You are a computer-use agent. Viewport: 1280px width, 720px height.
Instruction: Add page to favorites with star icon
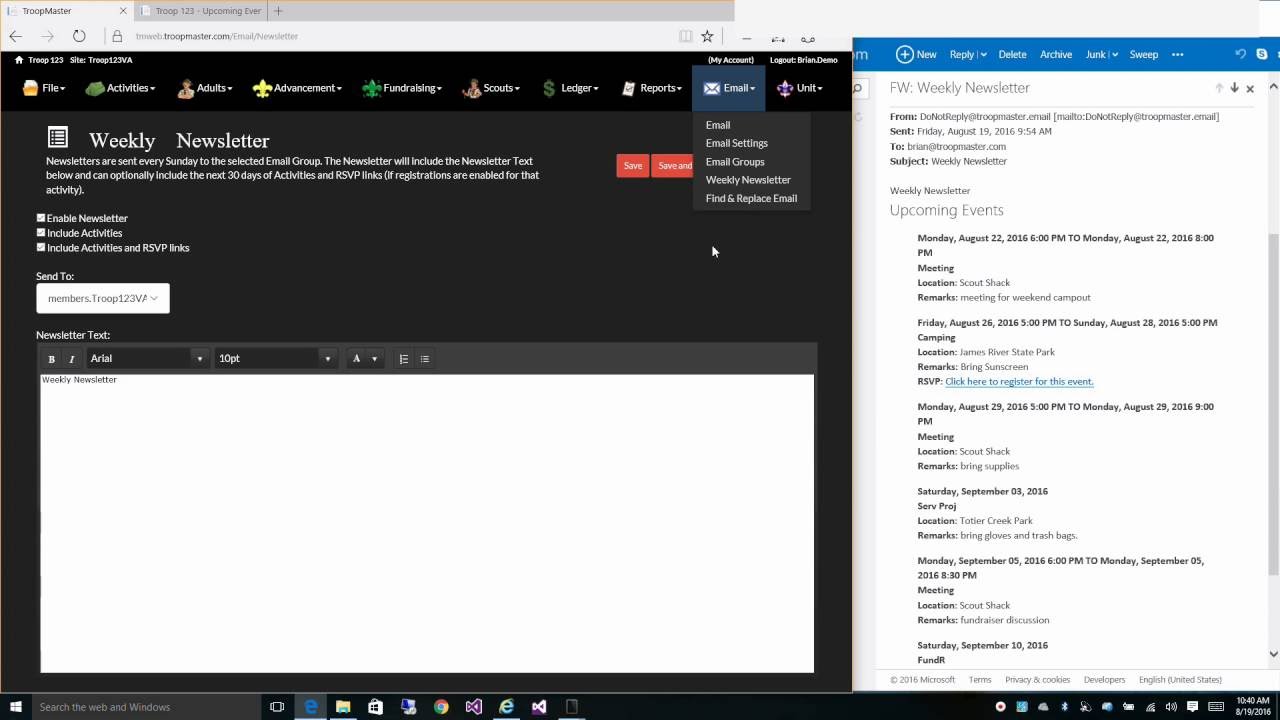707,36
